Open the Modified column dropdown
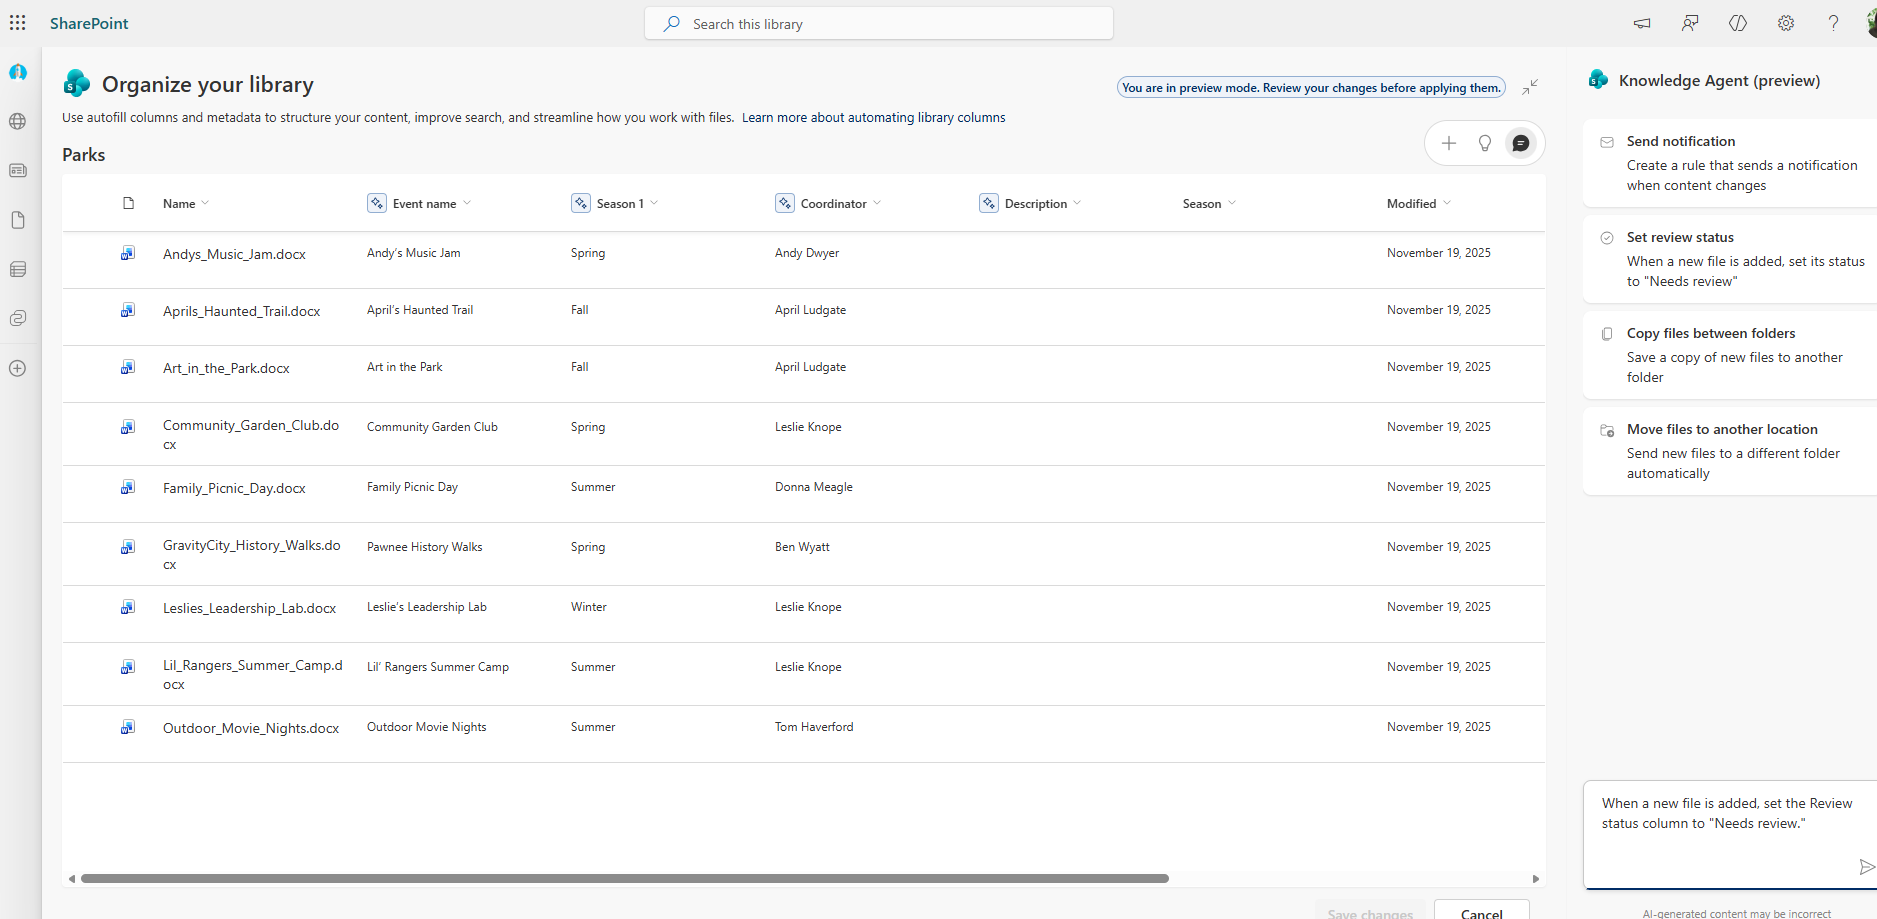 1448,203
